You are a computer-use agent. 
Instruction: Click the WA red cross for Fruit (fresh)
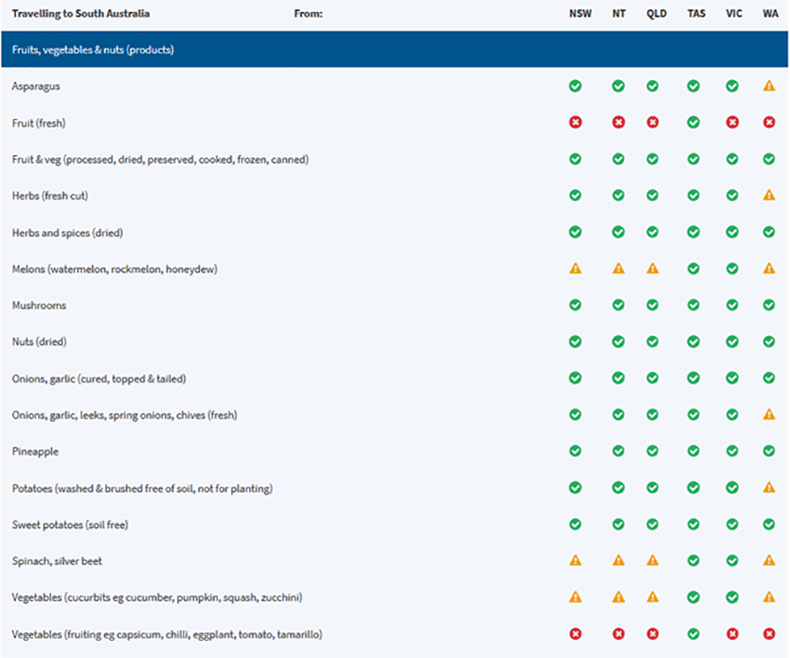(769, 122)
